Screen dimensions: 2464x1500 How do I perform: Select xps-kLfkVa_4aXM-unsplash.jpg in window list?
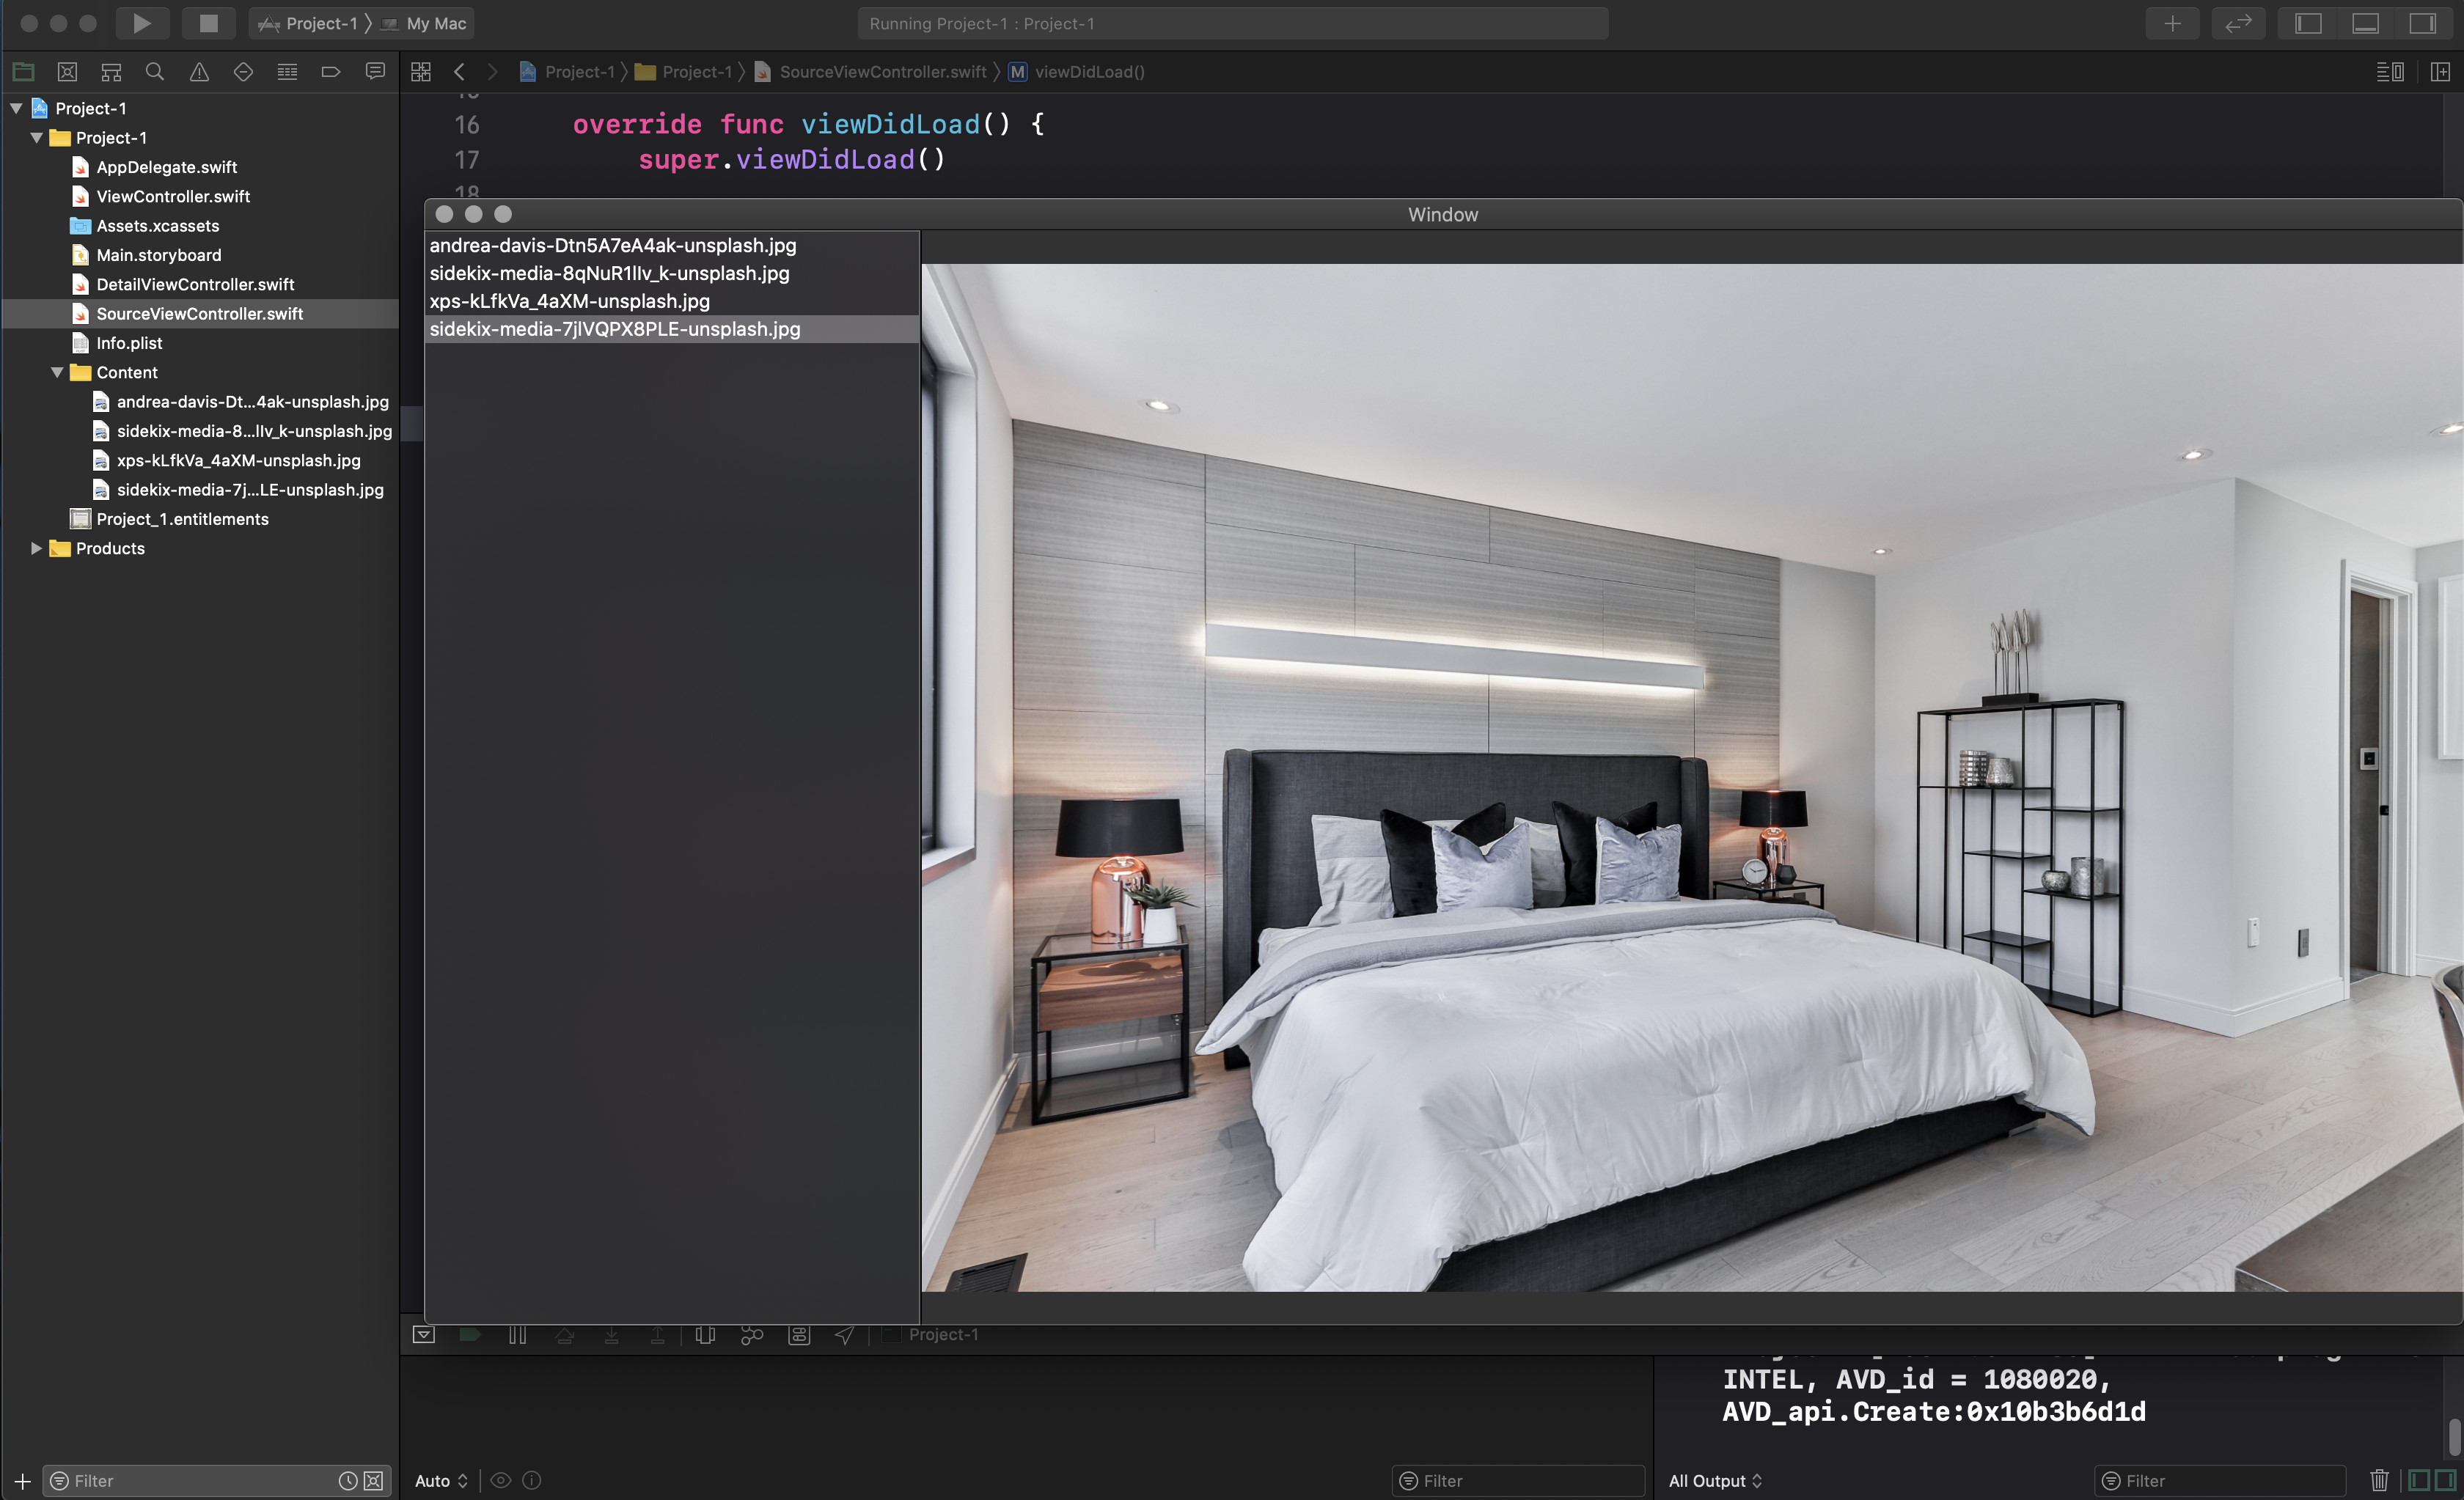coord(570,301)
